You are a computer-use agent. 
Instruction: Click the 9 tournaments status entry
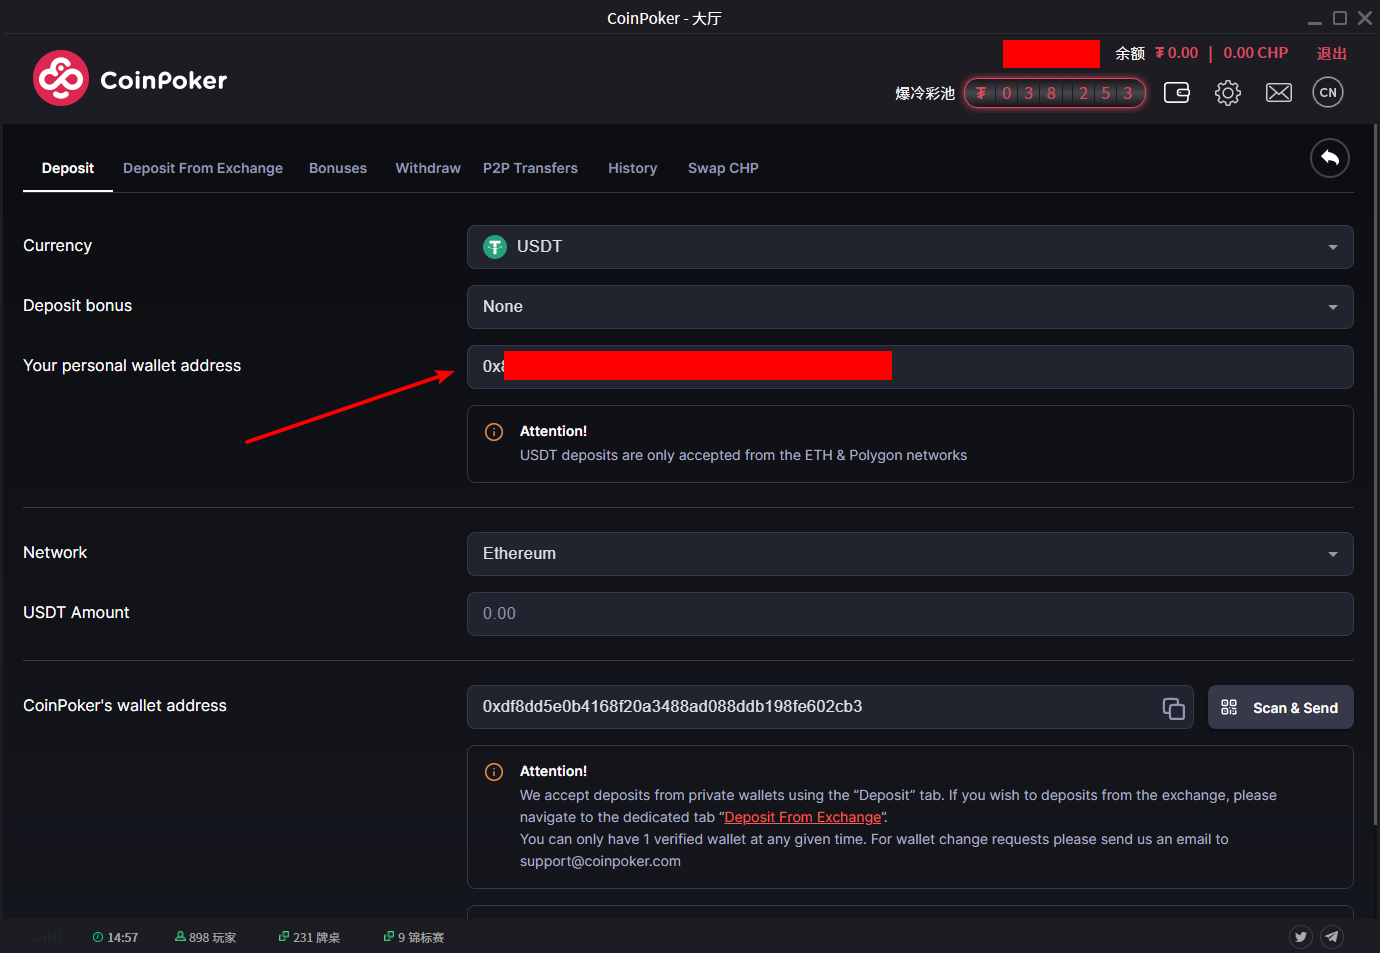pyautogui.click(x=414, y=937)
